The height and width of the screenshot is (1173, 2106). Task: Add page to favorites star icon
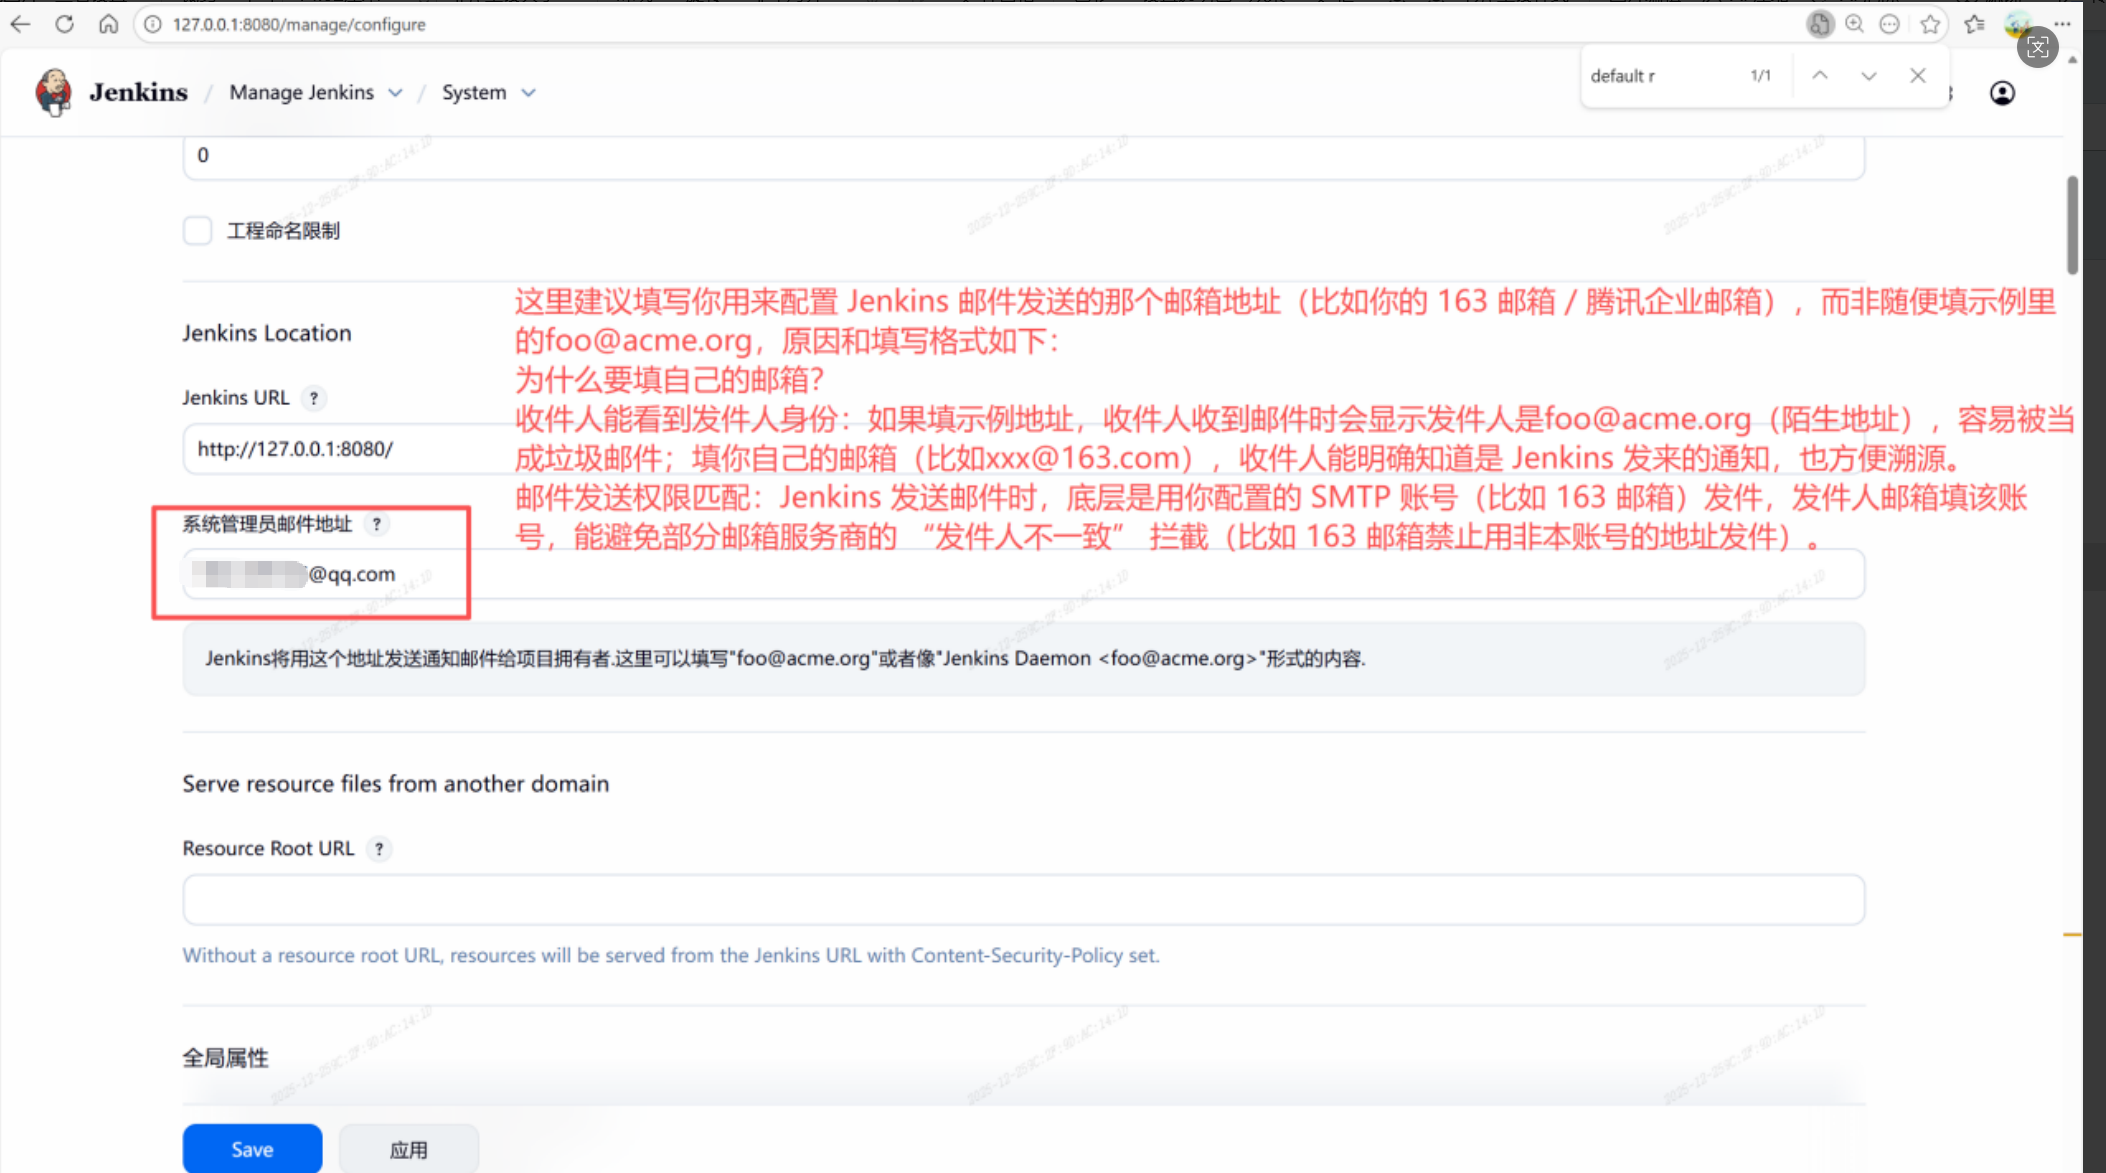pyautogui.click(x=1930, y=24)
